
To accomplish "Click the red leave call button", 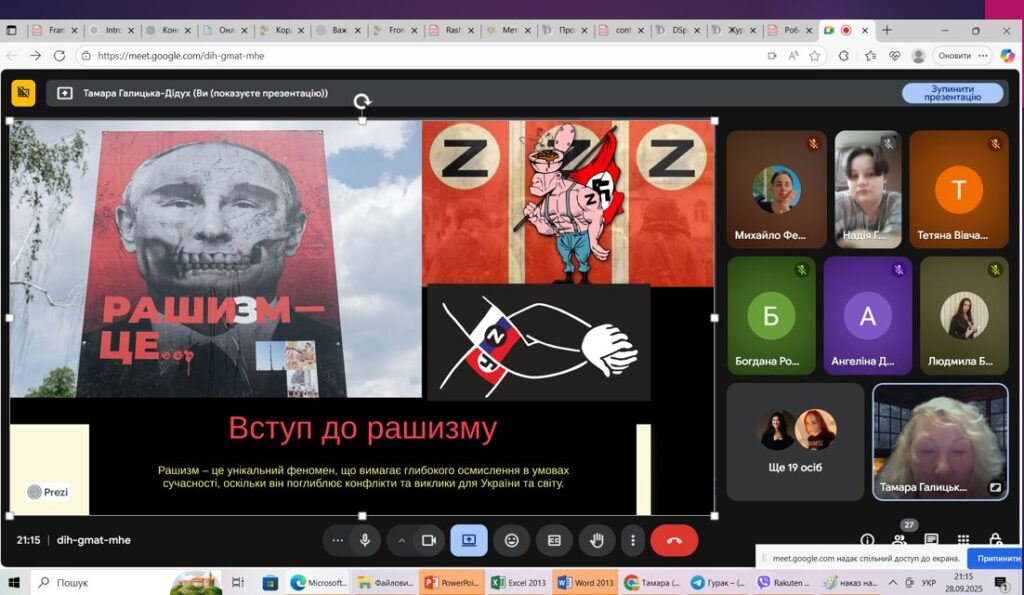I will point(674,540).
